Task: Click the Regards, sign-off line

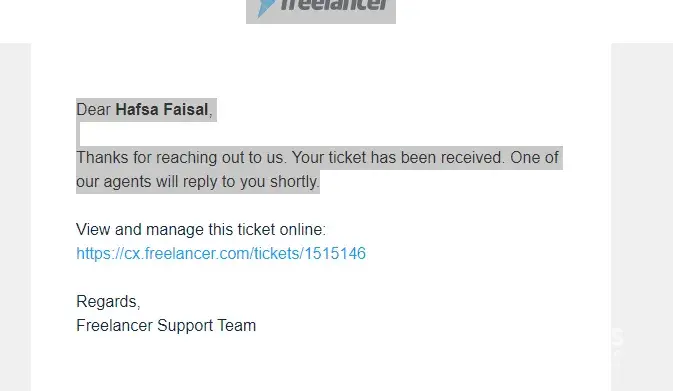Action: pos(108,302)
